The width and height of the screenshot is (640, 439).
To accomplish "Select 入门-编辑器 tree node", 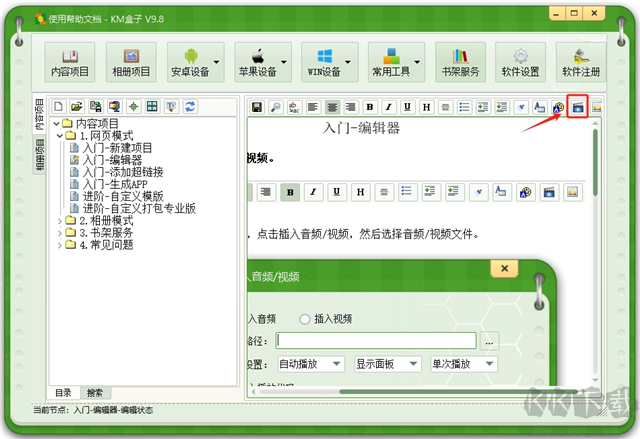I will 112,160.
